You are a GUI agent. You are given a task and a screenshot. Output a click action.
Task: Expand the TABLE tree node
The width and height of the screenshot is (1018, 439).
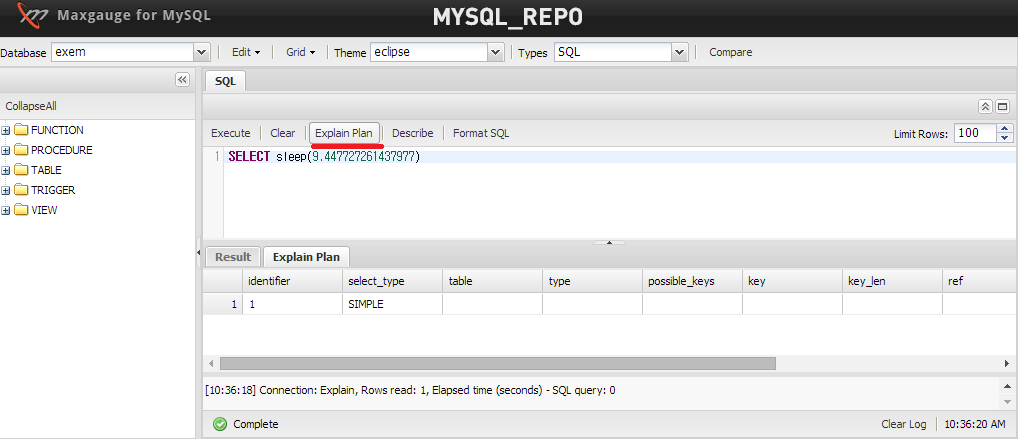tap(6, 171)
